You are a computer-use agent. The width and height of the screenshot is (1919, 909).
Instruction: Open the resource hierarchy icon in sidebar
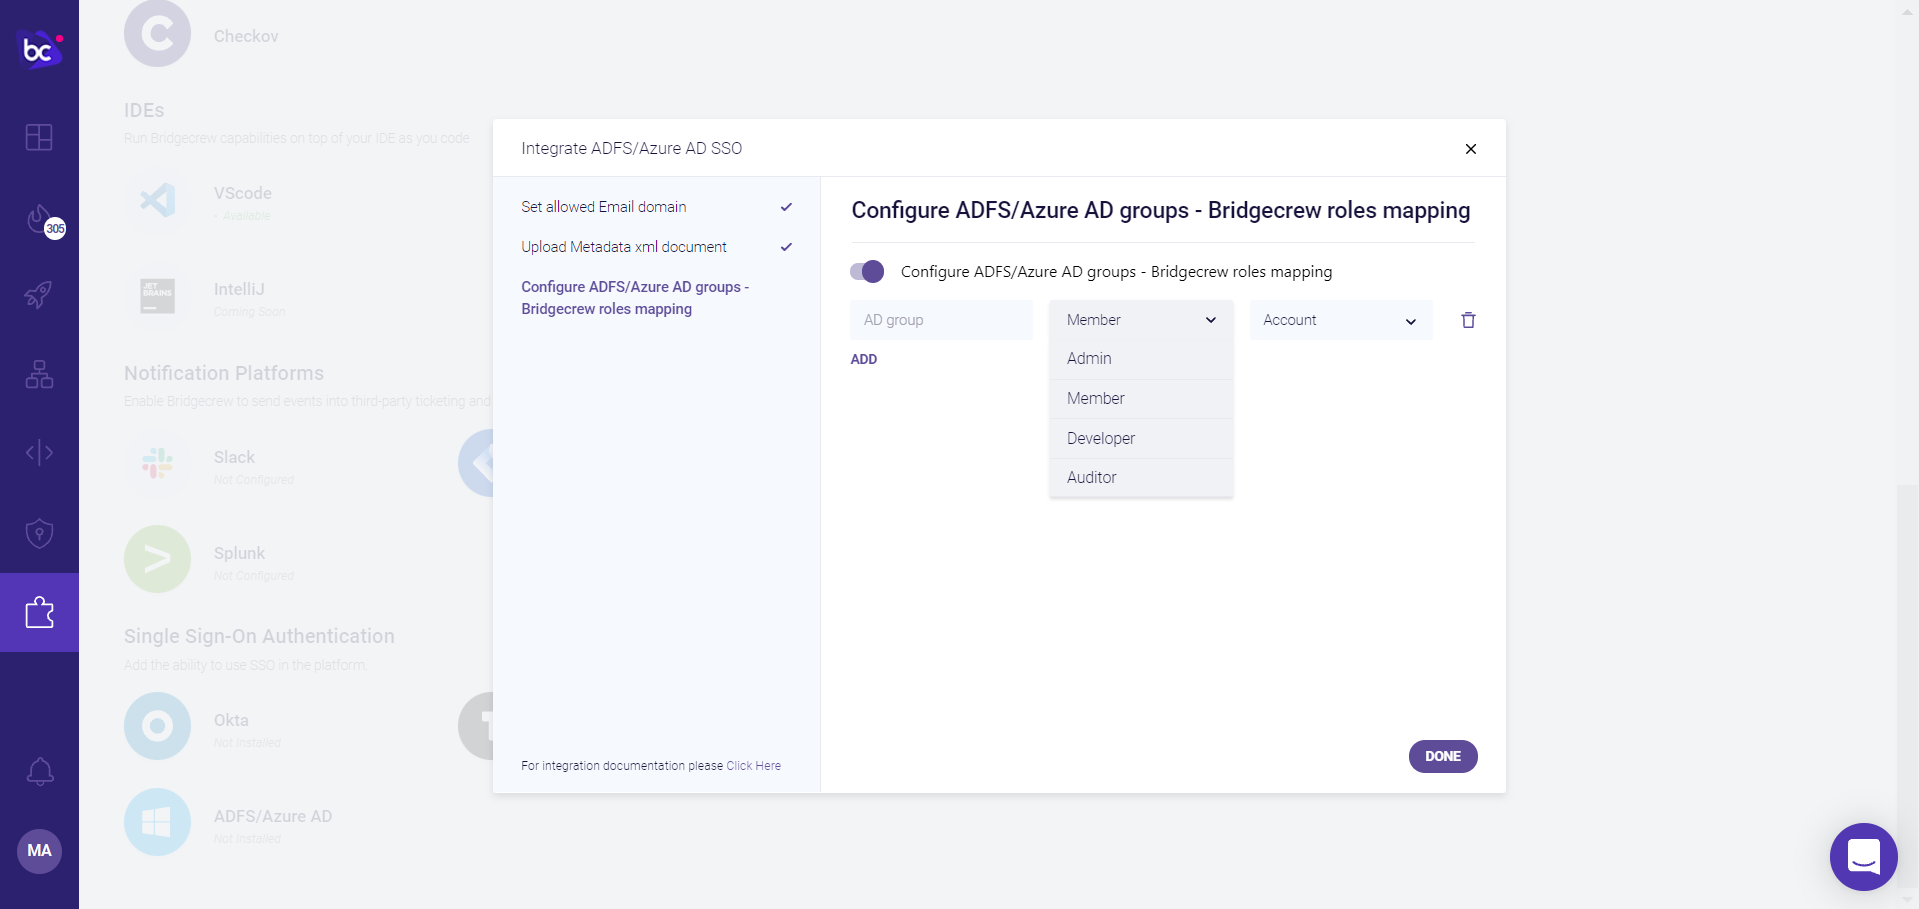pyautogui.click(x=39, y=374)
